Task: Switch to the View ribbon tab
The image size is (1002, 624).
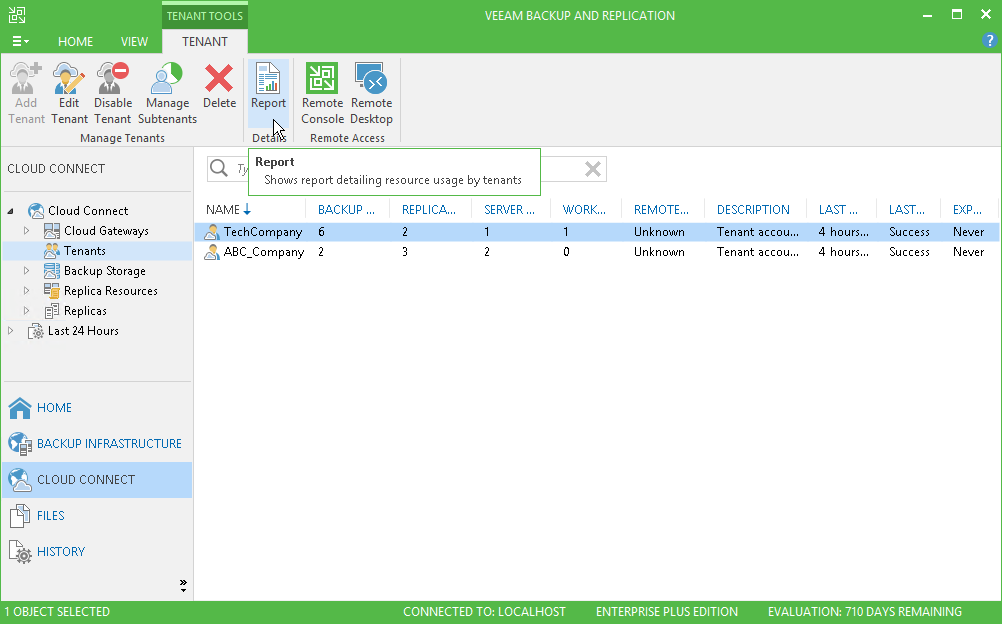Action: tap(134, 42)
